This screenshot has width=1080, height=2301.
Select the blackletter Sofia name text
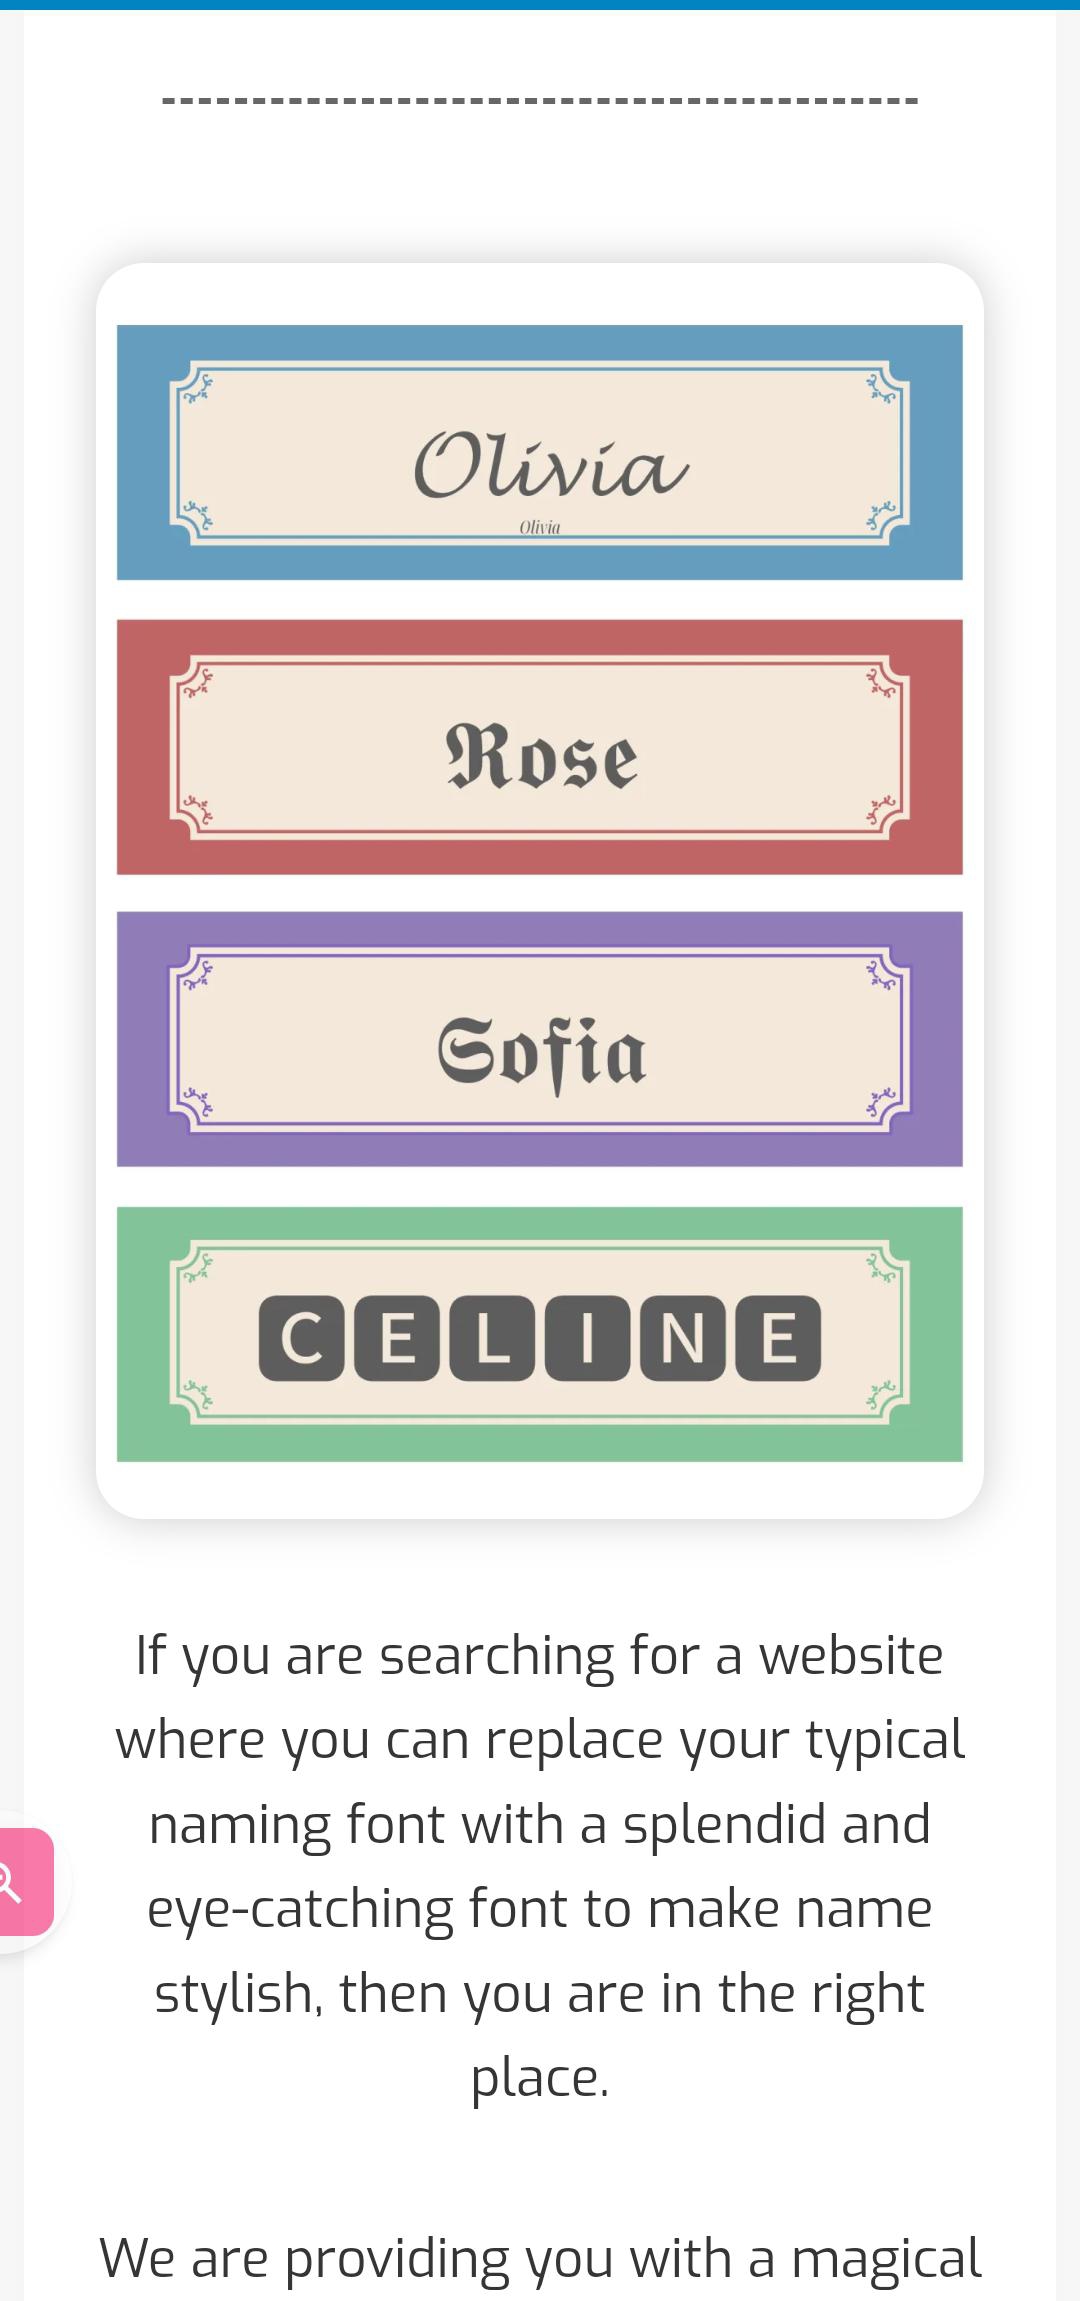pos(542,1052)
